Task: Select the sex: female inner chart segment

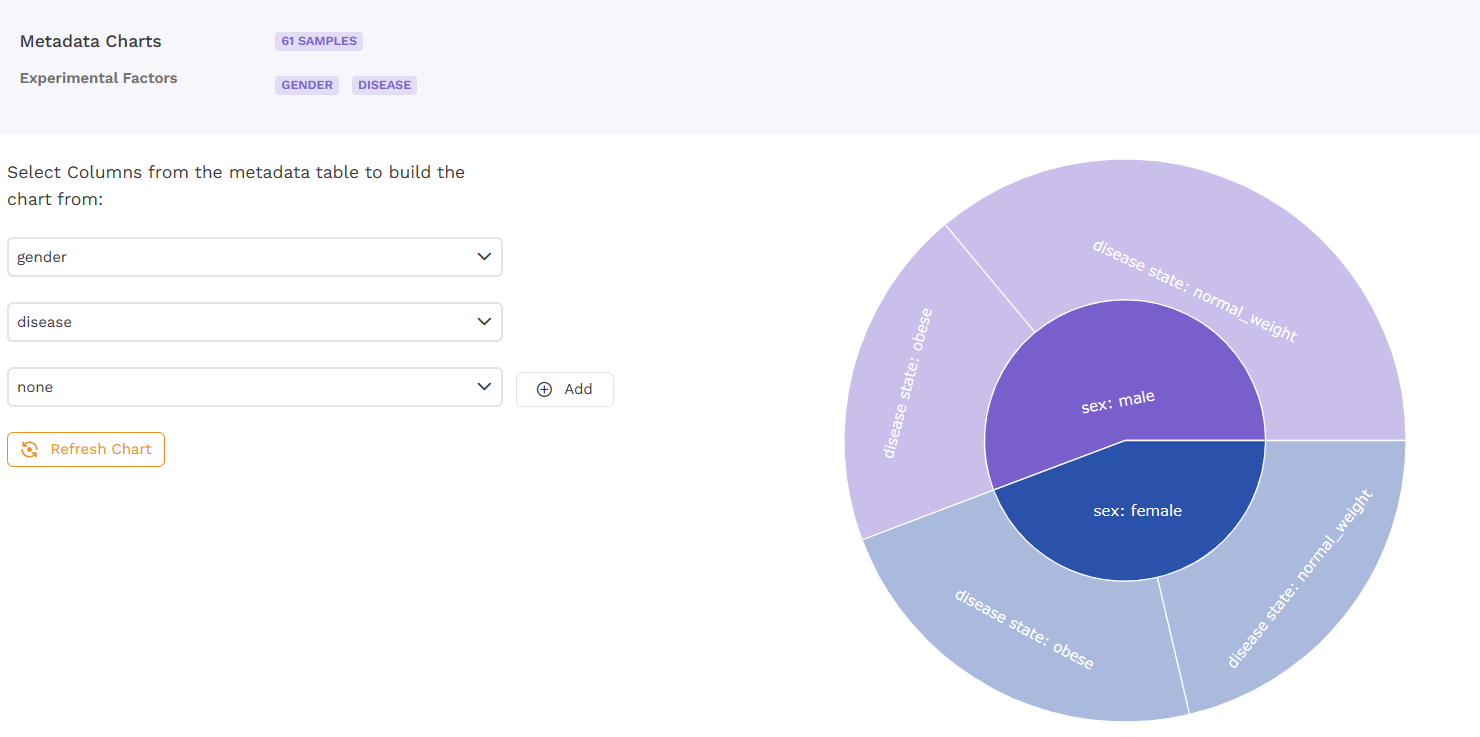Action: point(1138,510)
